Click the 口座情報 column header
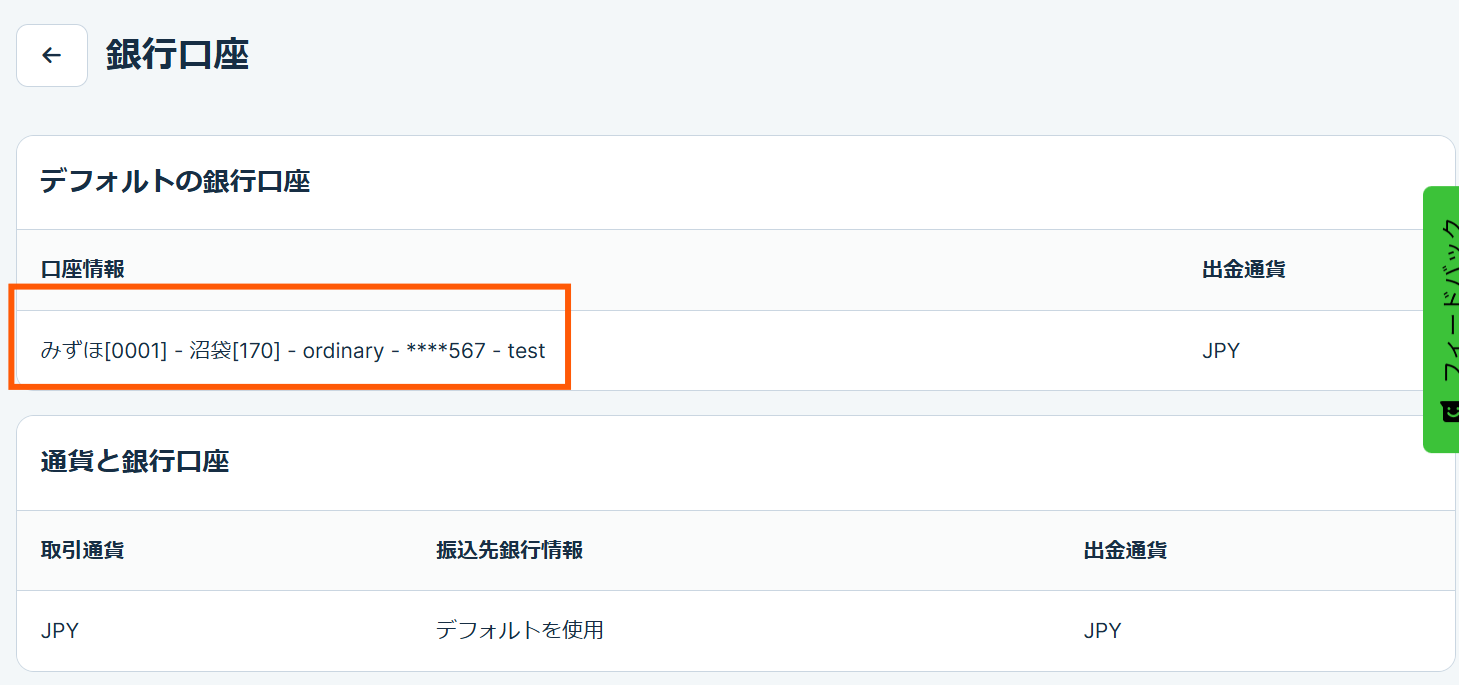1459x685 pixels. [82, 270]
